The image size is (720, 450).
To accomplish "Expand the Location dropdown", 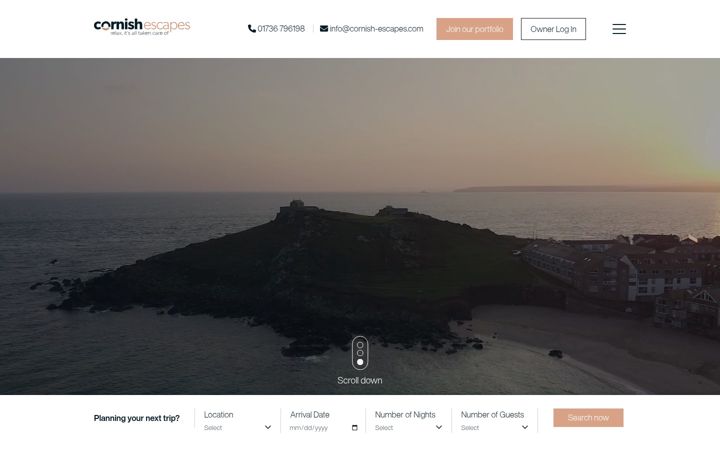I will click(237, 428).
